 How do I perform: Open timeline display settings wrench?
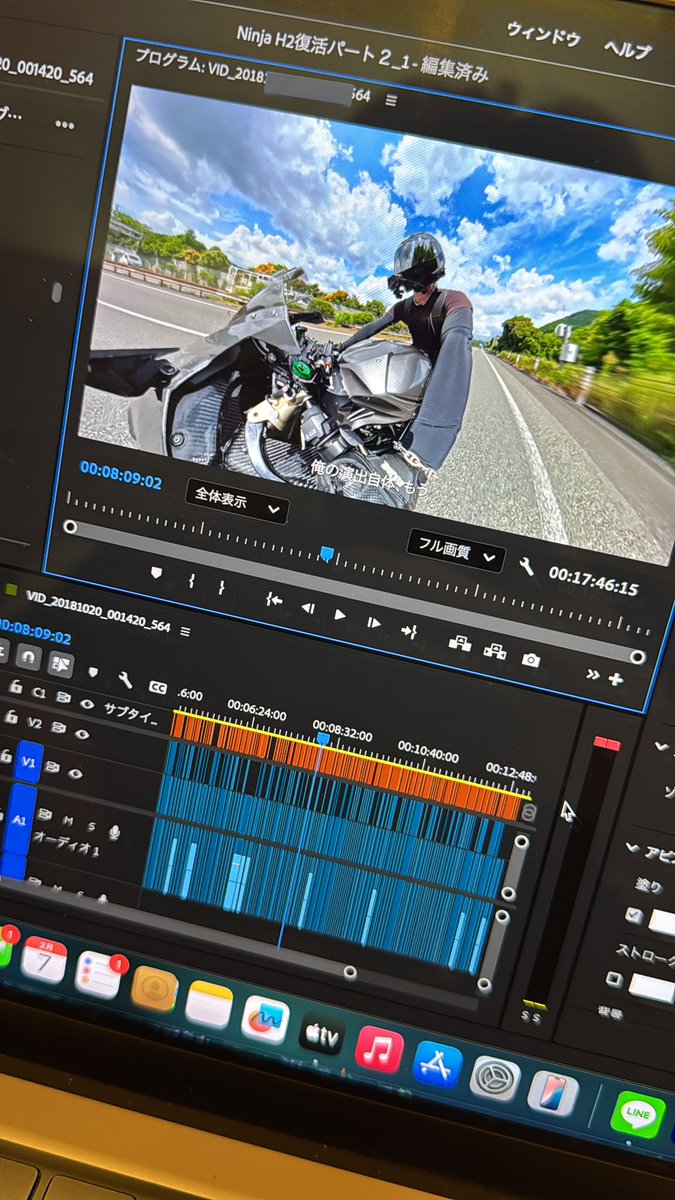pos(125,680)
